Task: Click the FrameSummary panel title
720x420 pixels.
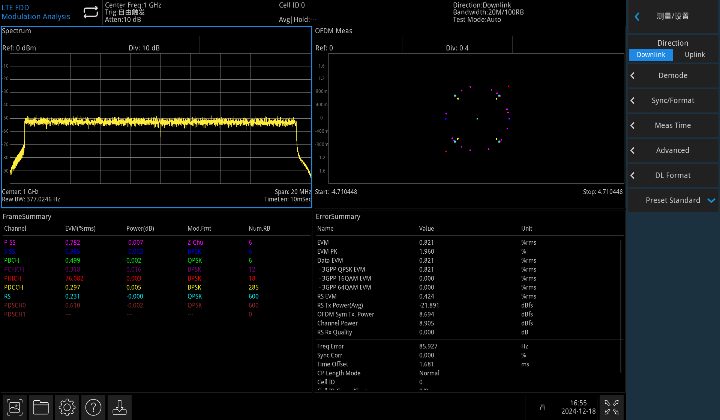Action: (x=27, y=217)
